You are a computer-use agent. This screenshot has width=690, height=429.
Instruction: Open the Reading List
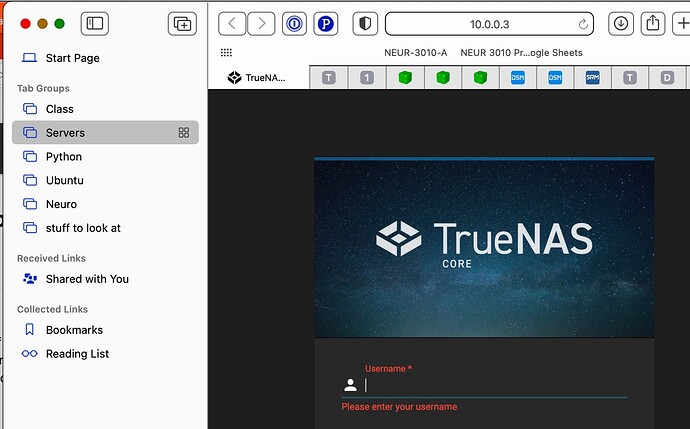[105, 354]
